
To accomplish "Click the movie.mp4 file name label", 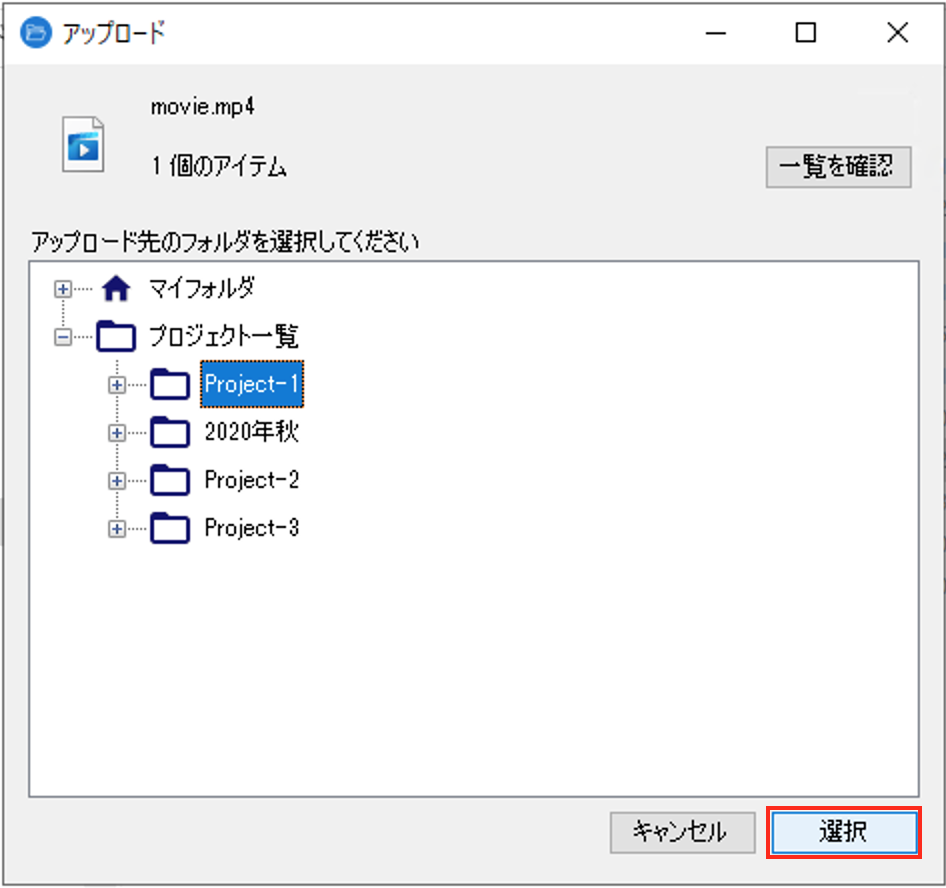I will tap(202, 106).
